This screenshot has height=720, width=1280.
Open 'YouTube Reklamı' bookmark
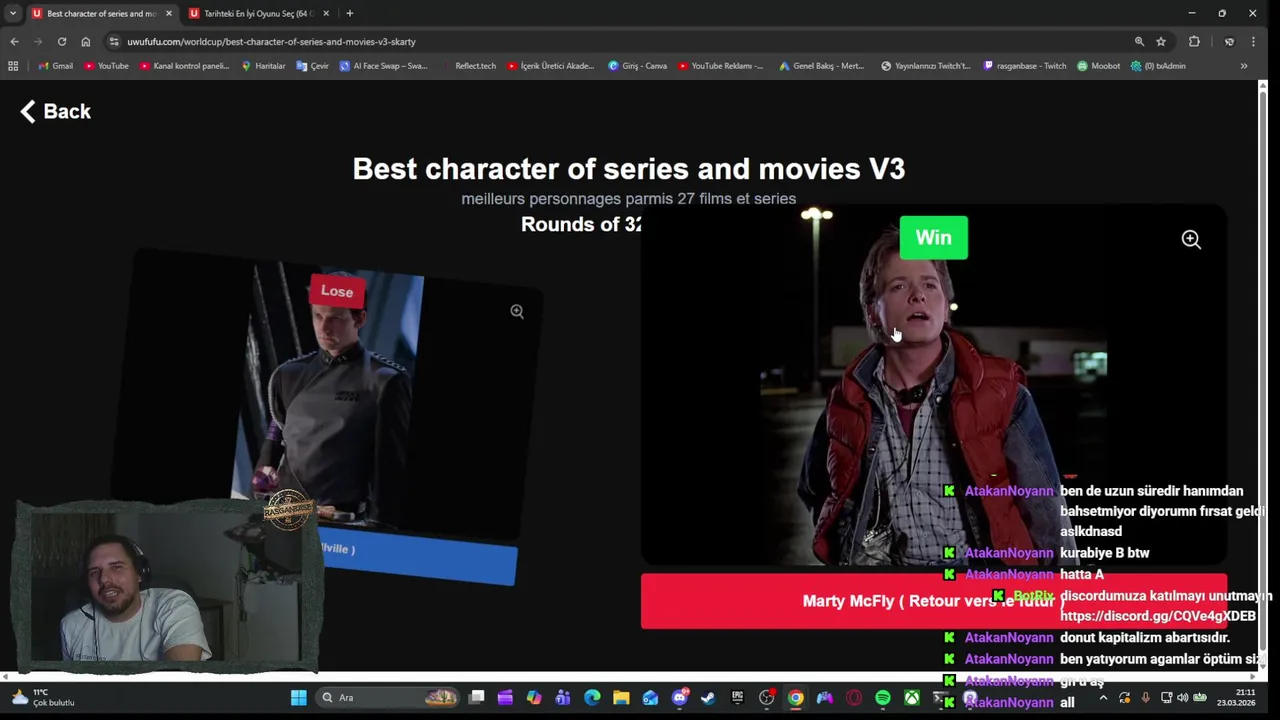(x=720, y=66)
